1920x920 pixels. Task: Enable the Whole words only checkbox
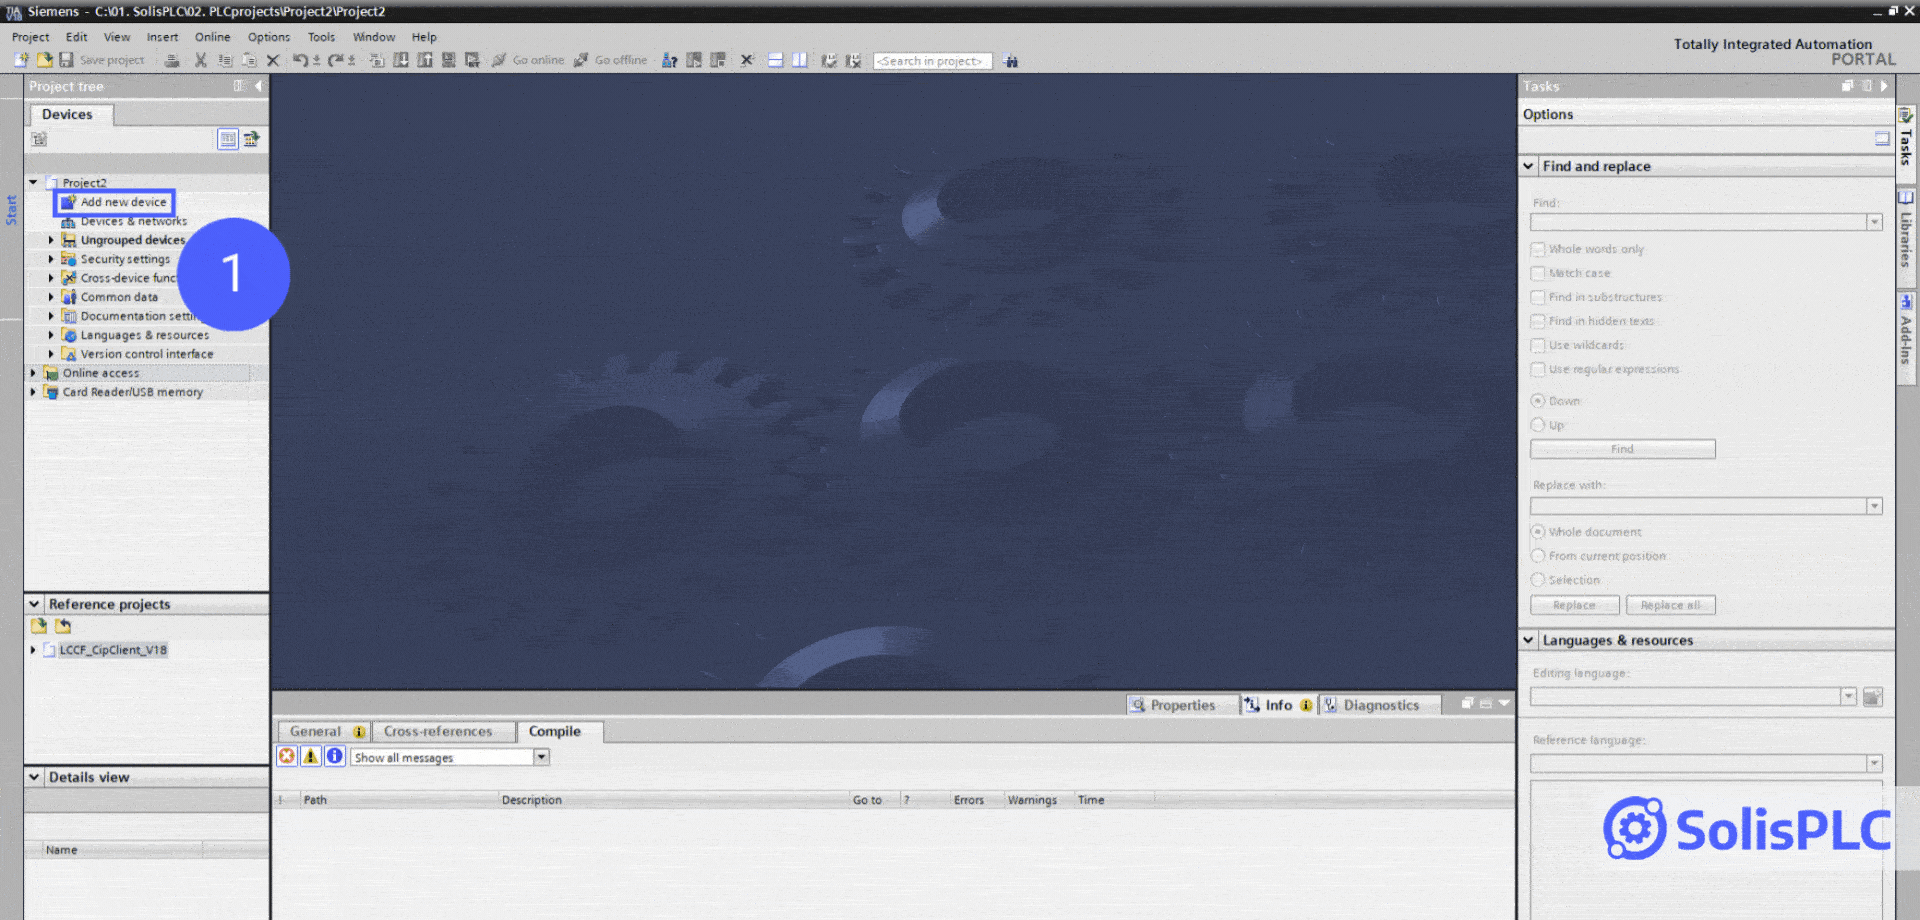tap(1538, 249)
